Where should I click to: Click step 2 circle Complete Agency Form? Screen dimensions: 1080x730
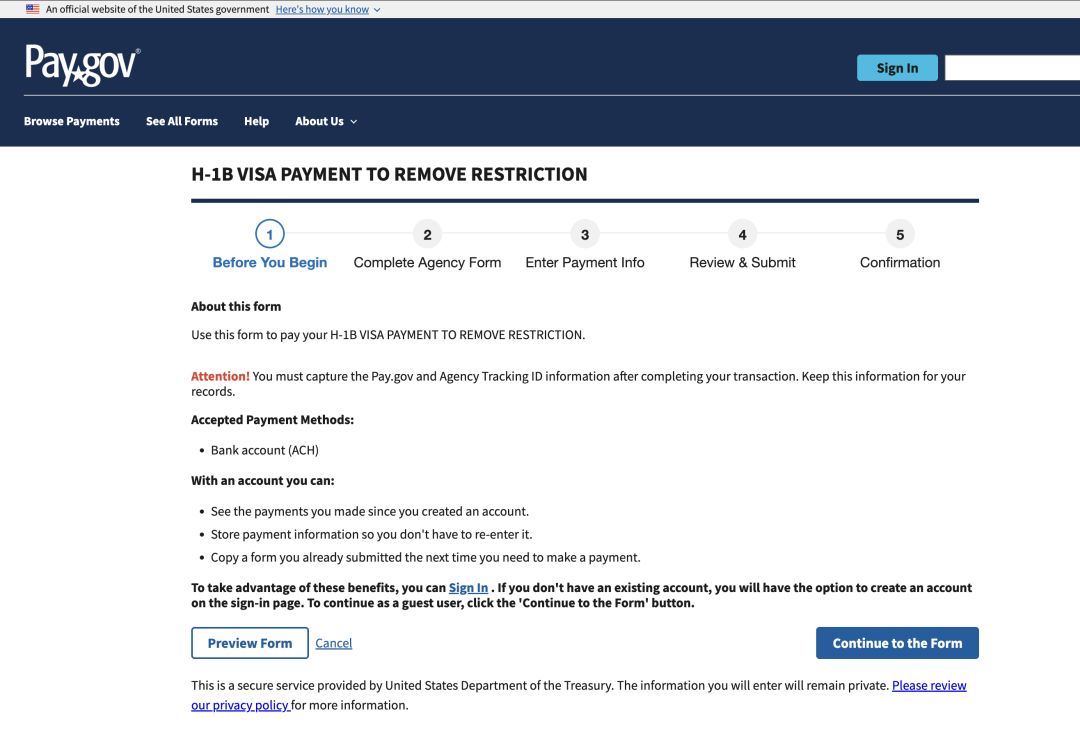tap(427, 235)
